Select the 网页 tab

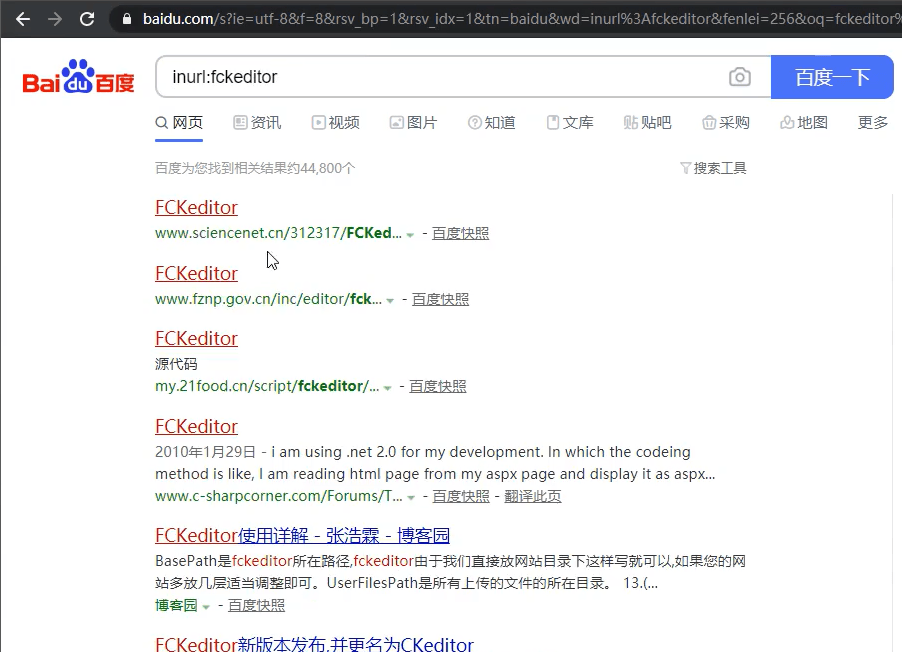(179, 123)
